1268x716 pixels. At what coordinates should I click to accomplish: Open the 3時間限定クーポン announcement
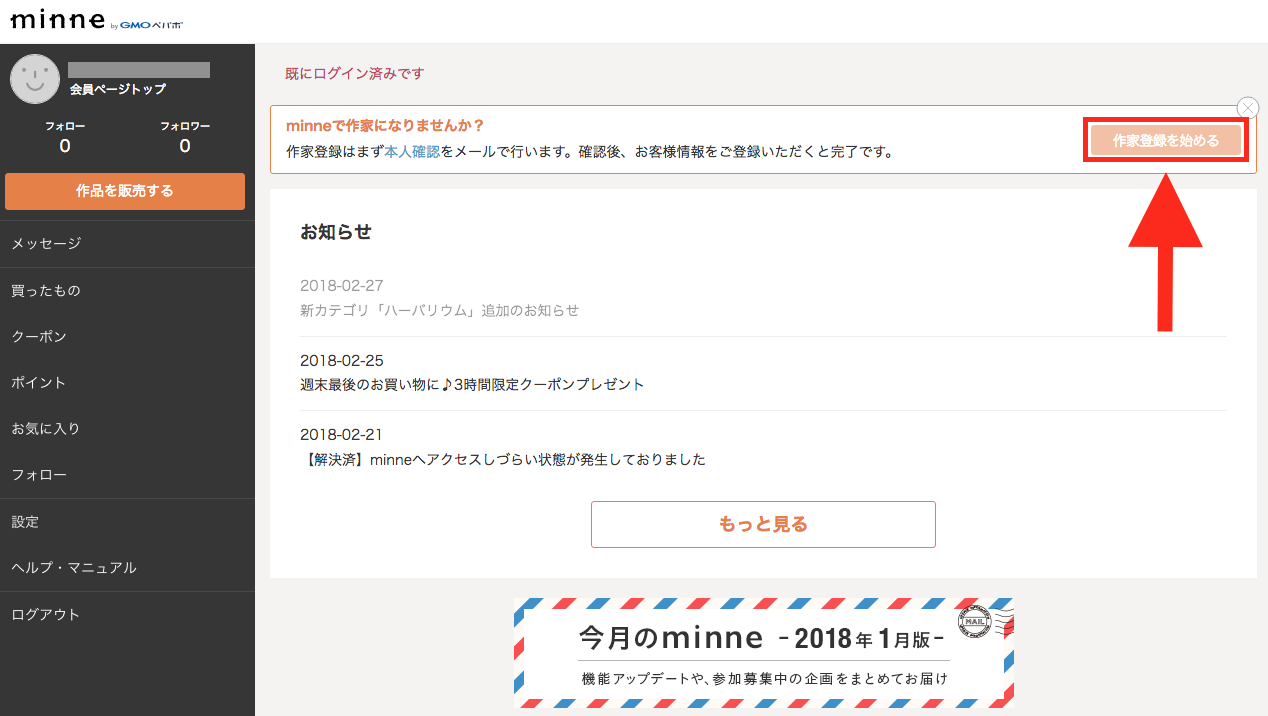click(x=472, y=384)
